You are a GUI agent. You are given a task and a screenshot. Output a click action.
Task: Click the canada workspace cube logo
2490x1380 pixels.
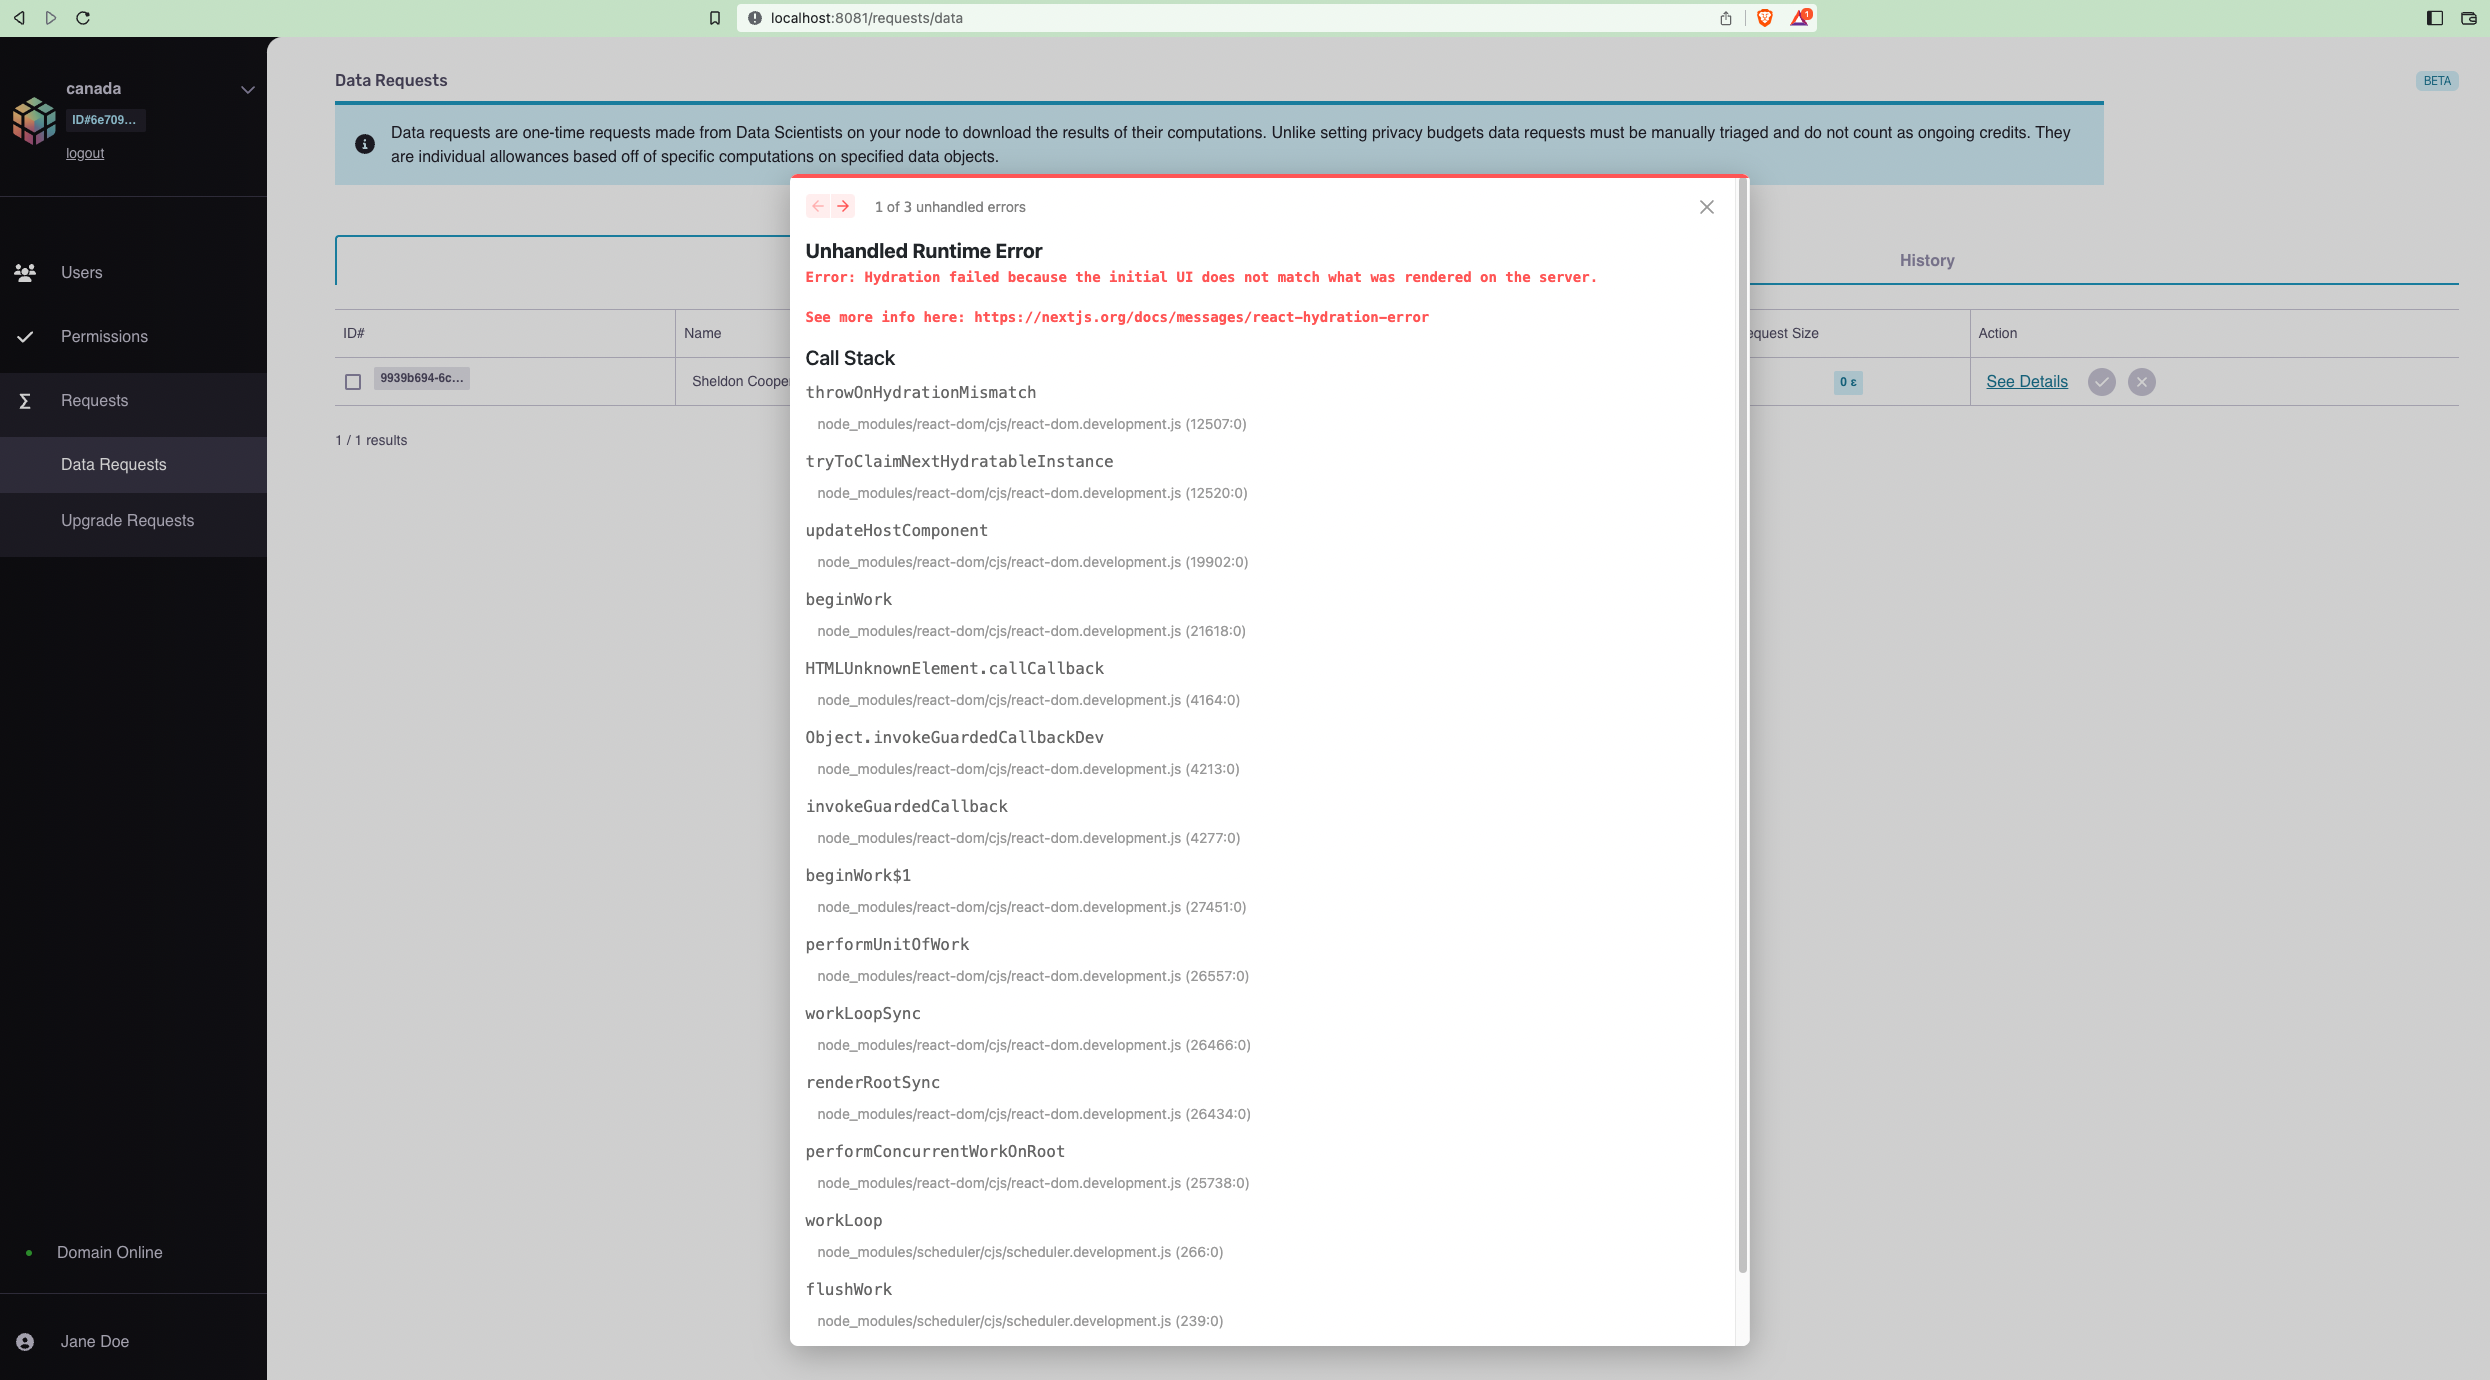(x=34, y=120)
